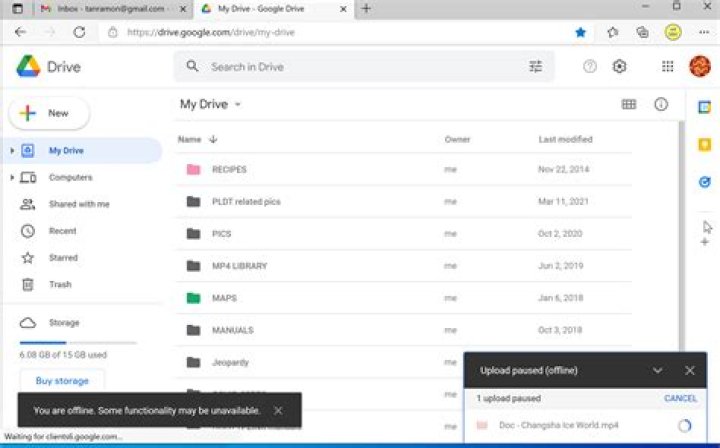This screenshot has height=448, width=720.
Task: Select the PICS folder row
Action: click(404, 234)
